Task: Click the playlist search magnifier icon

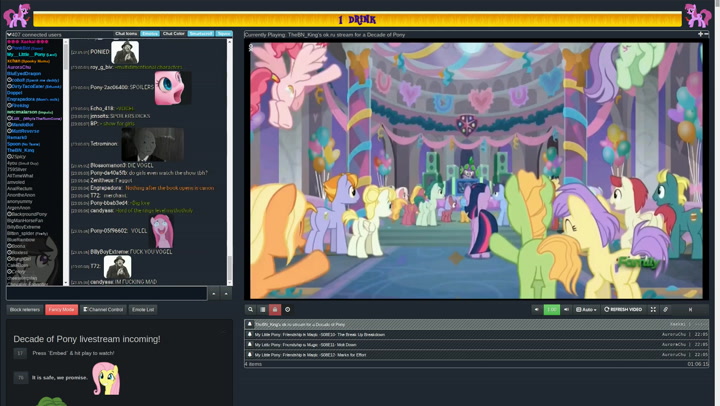Action: click(251, 310)
